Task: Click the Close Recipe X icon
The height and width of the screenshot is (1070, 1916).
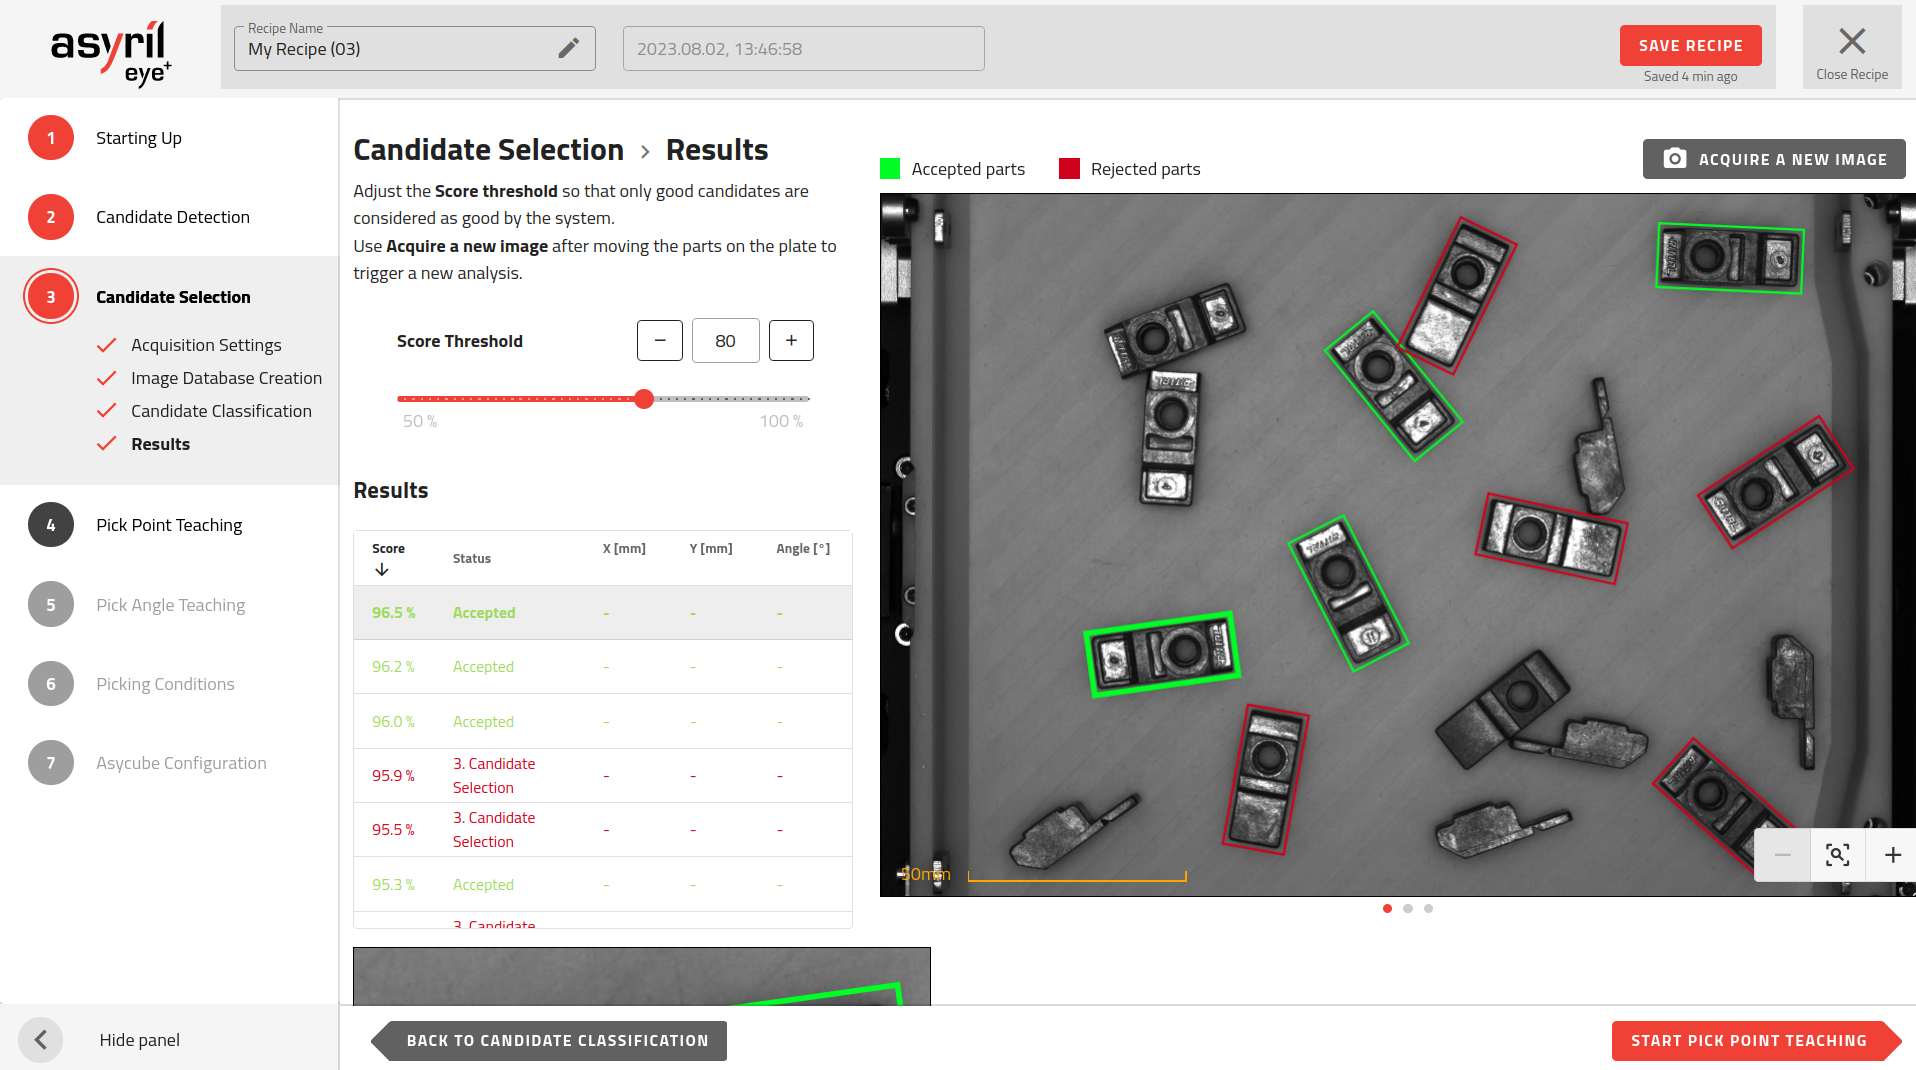Action: pyautogui.click(x=1852, y=42)
